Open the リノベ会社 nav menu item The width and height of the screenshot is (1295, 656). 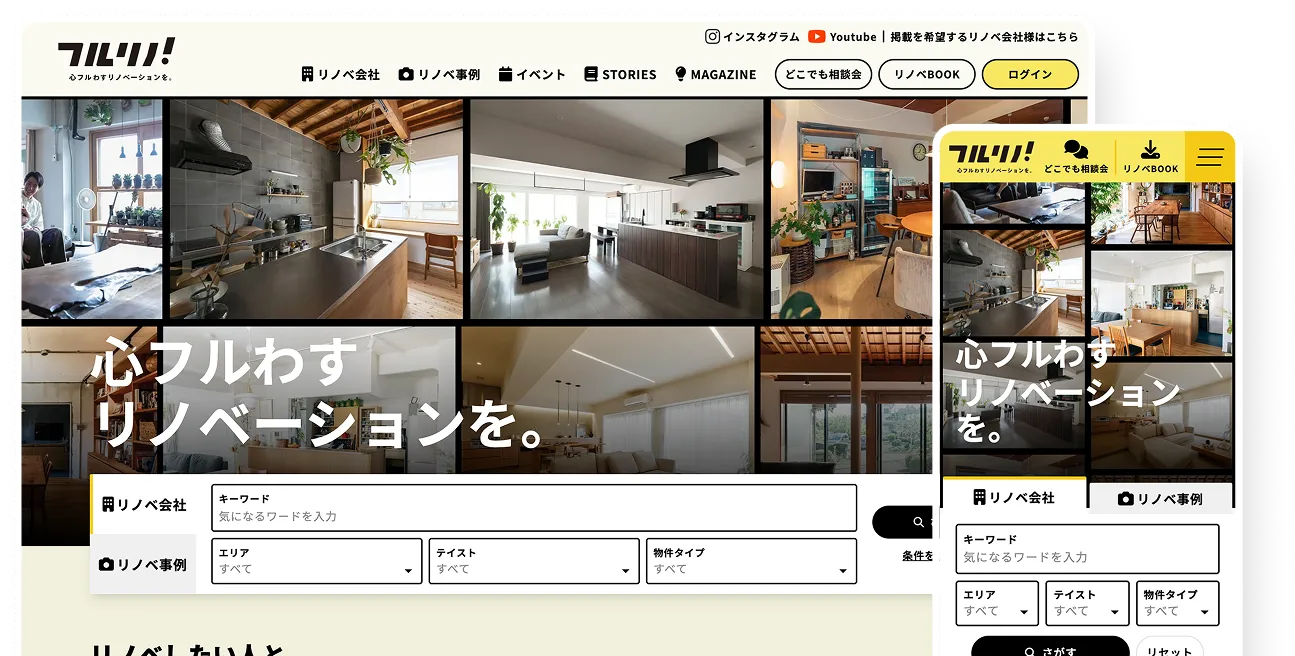340,74
